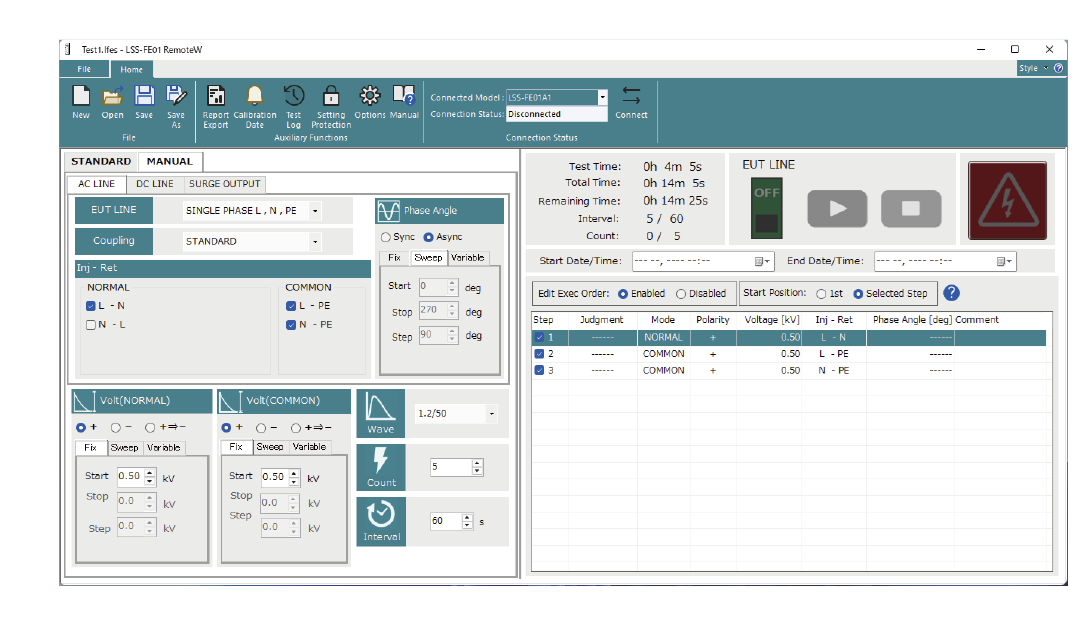Enable the N - L checkbox

pyautogui.click(x=92, y=325)
